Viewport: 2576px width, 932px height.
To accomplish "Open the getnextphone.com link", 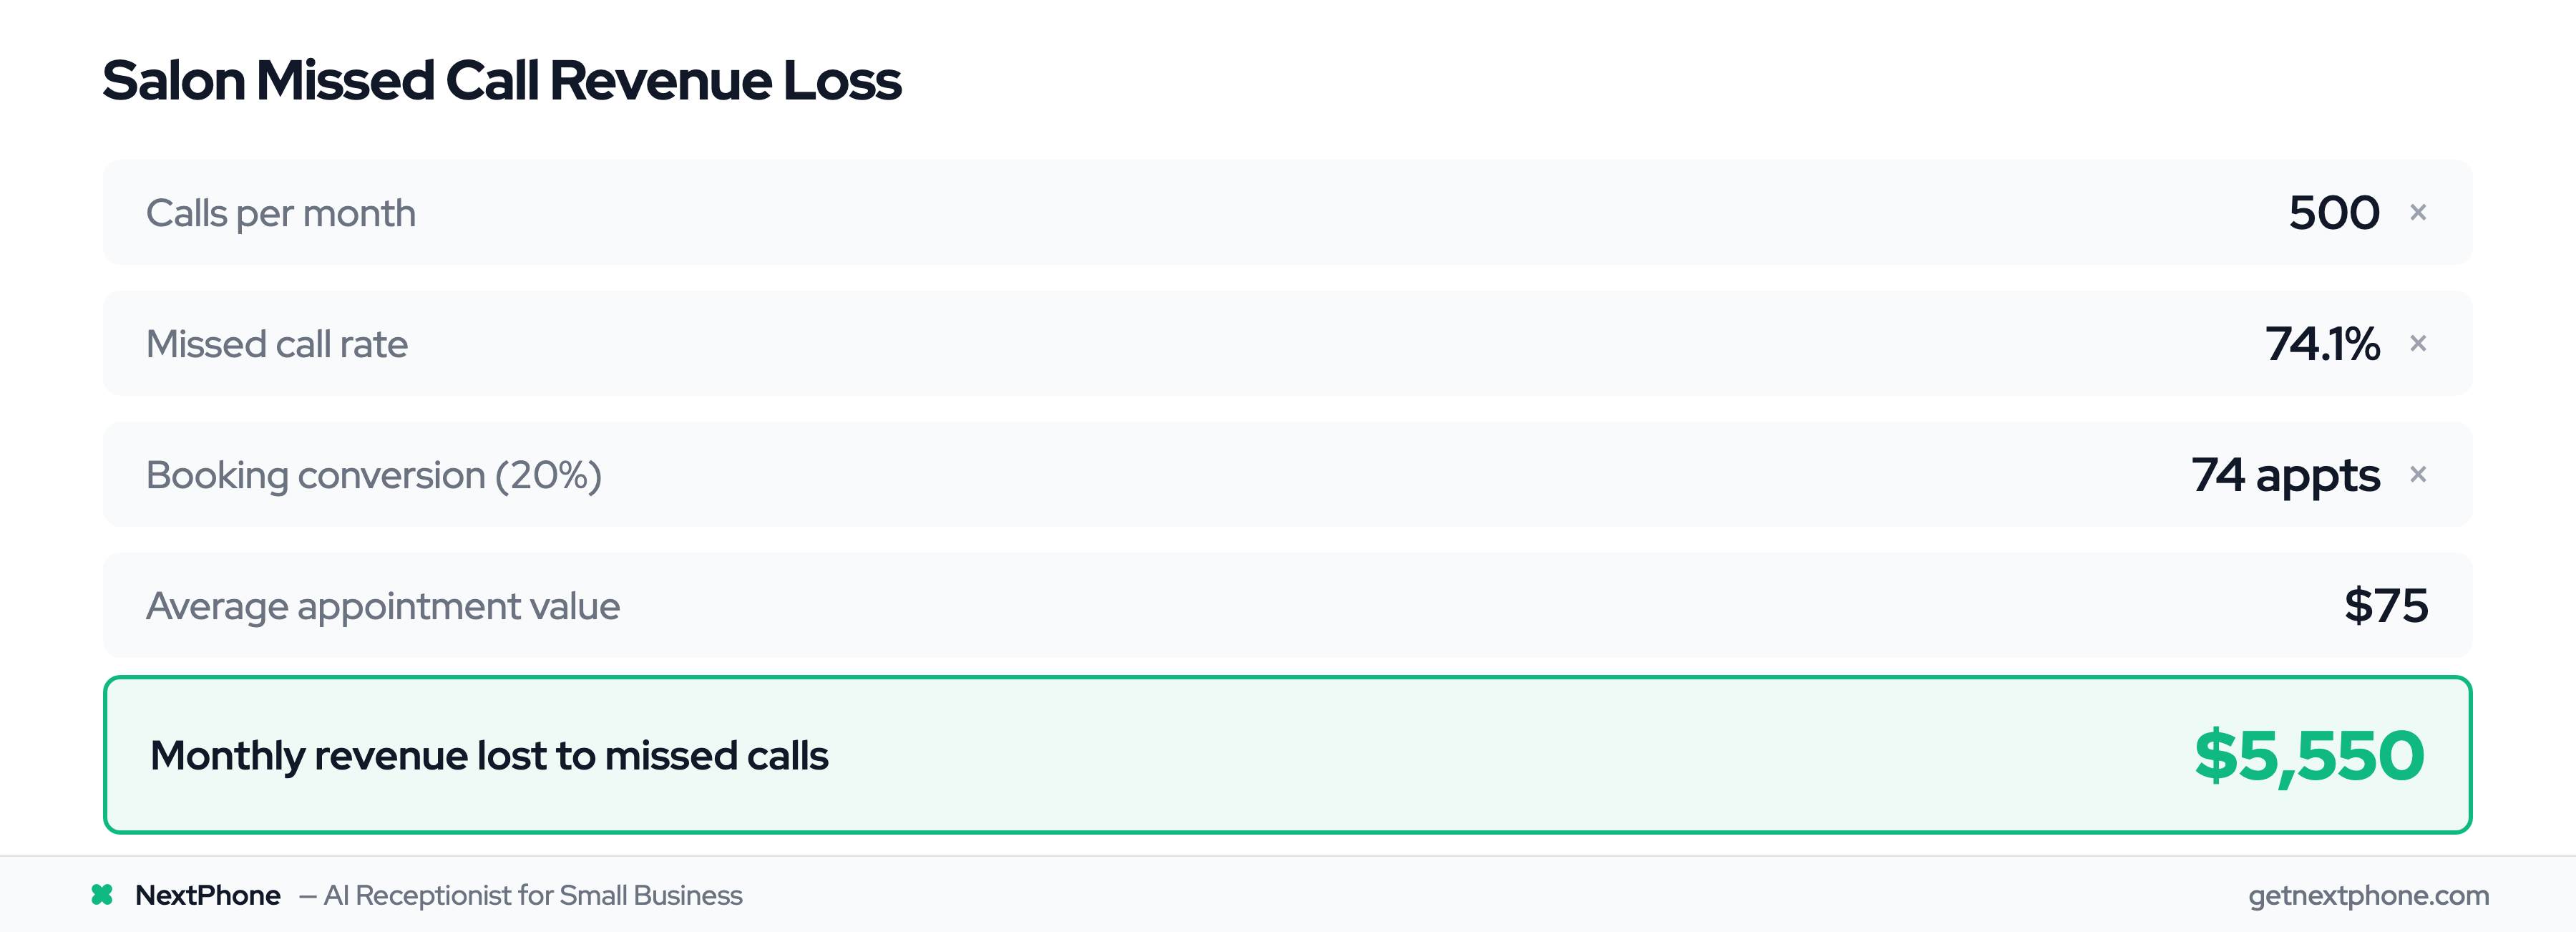I will (2368, 895).
